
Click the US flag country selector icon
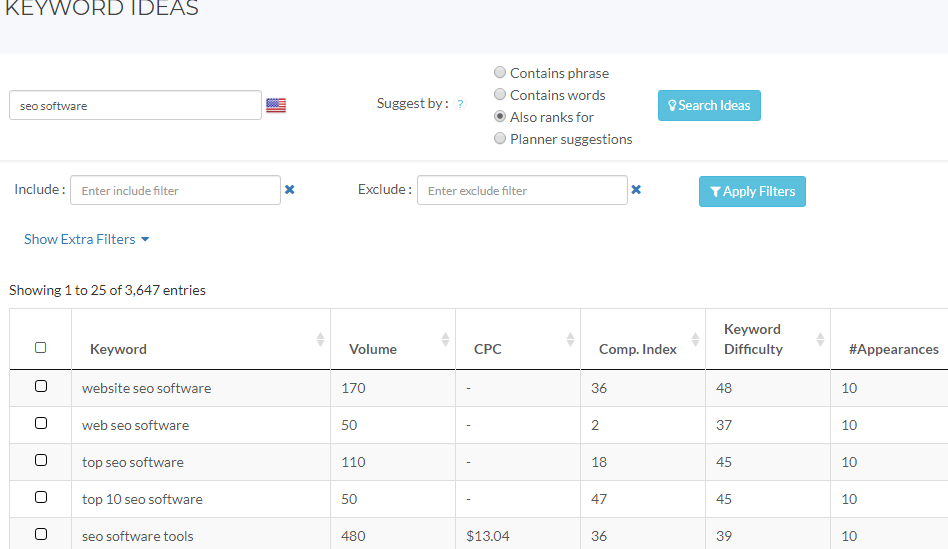coord(276,105)
